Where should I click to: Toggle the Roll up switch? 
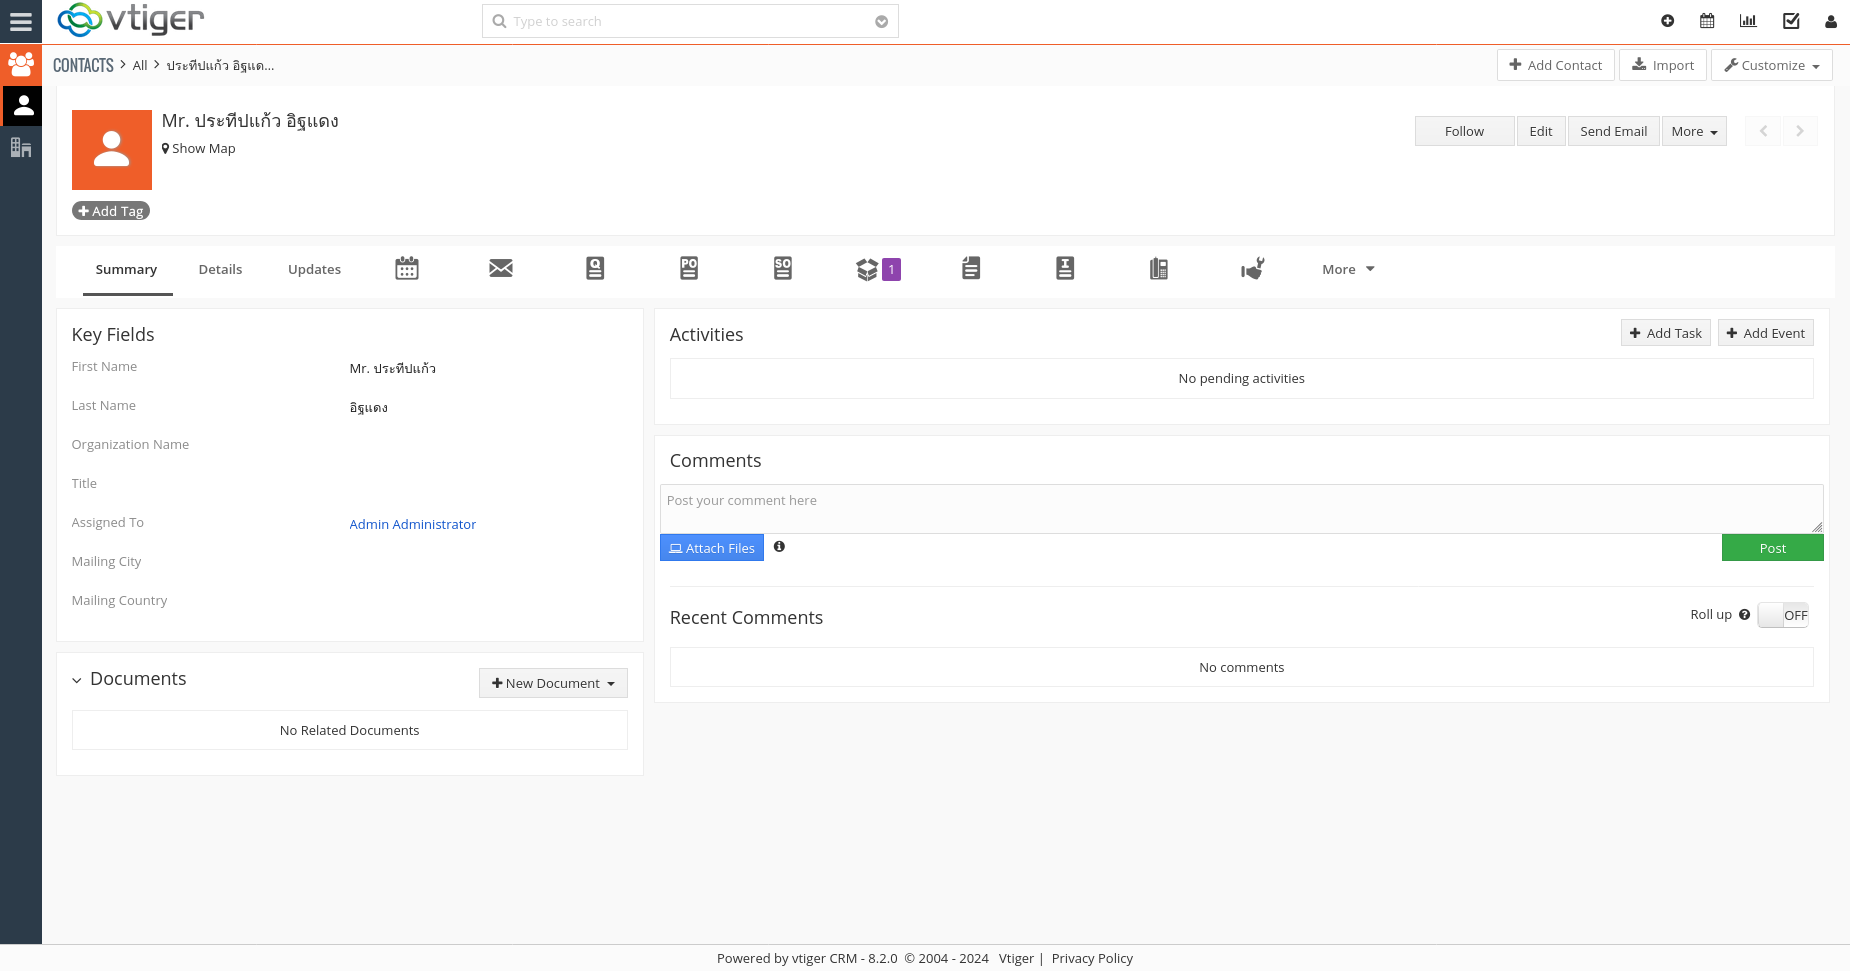1783,614
